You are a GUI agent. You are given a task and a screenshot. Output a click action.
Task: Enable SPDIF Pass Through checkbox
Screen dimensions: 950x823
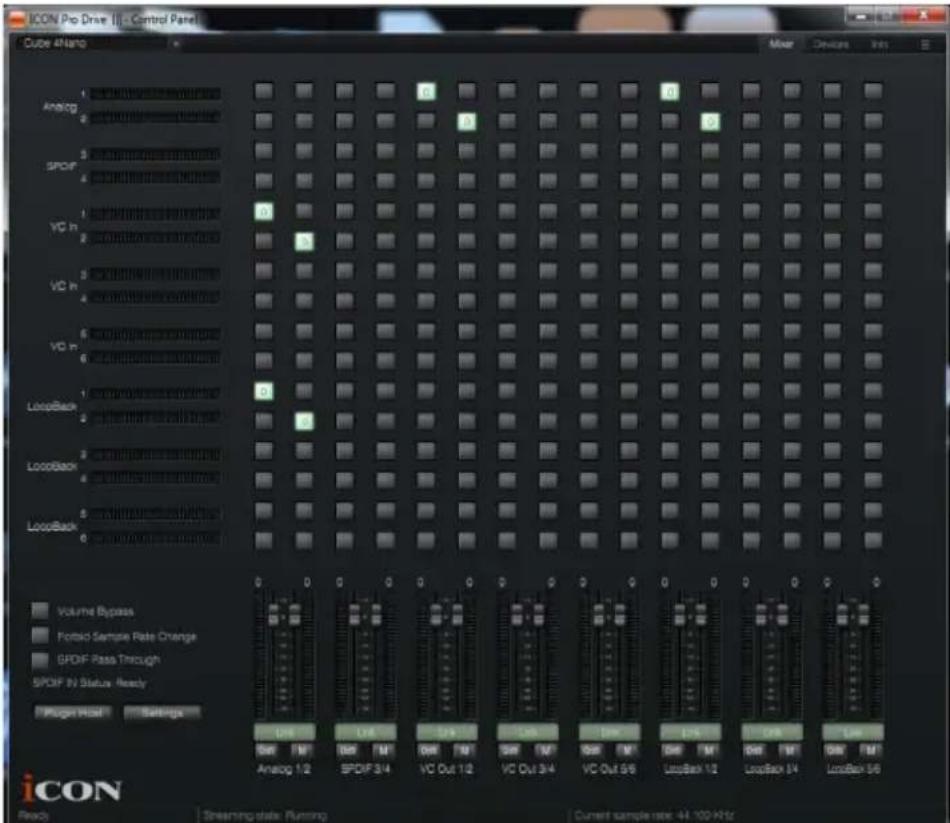pyautogui.click(x=40, y=659)
